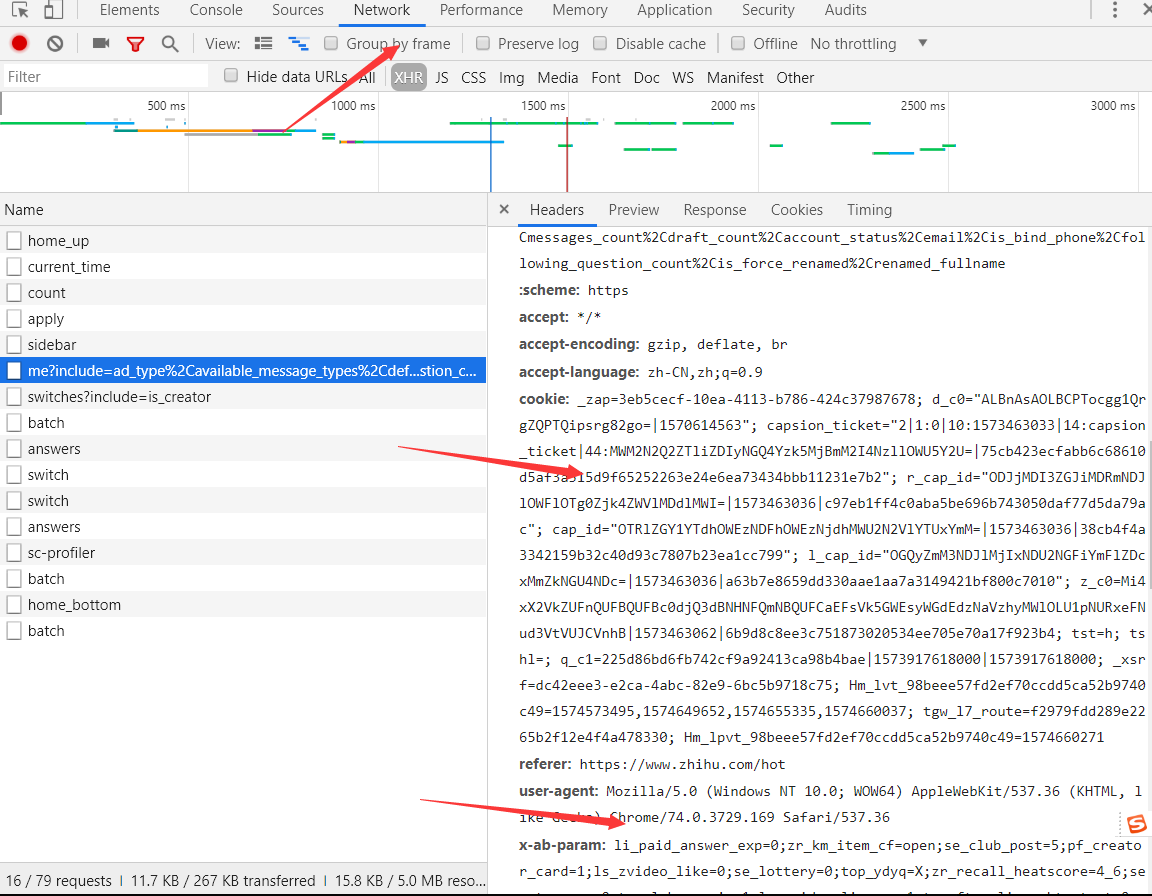This screenshot has height=896, width=1152.
Task: Select the apply request
Action: pyautogui.click(x=242, y=319)
